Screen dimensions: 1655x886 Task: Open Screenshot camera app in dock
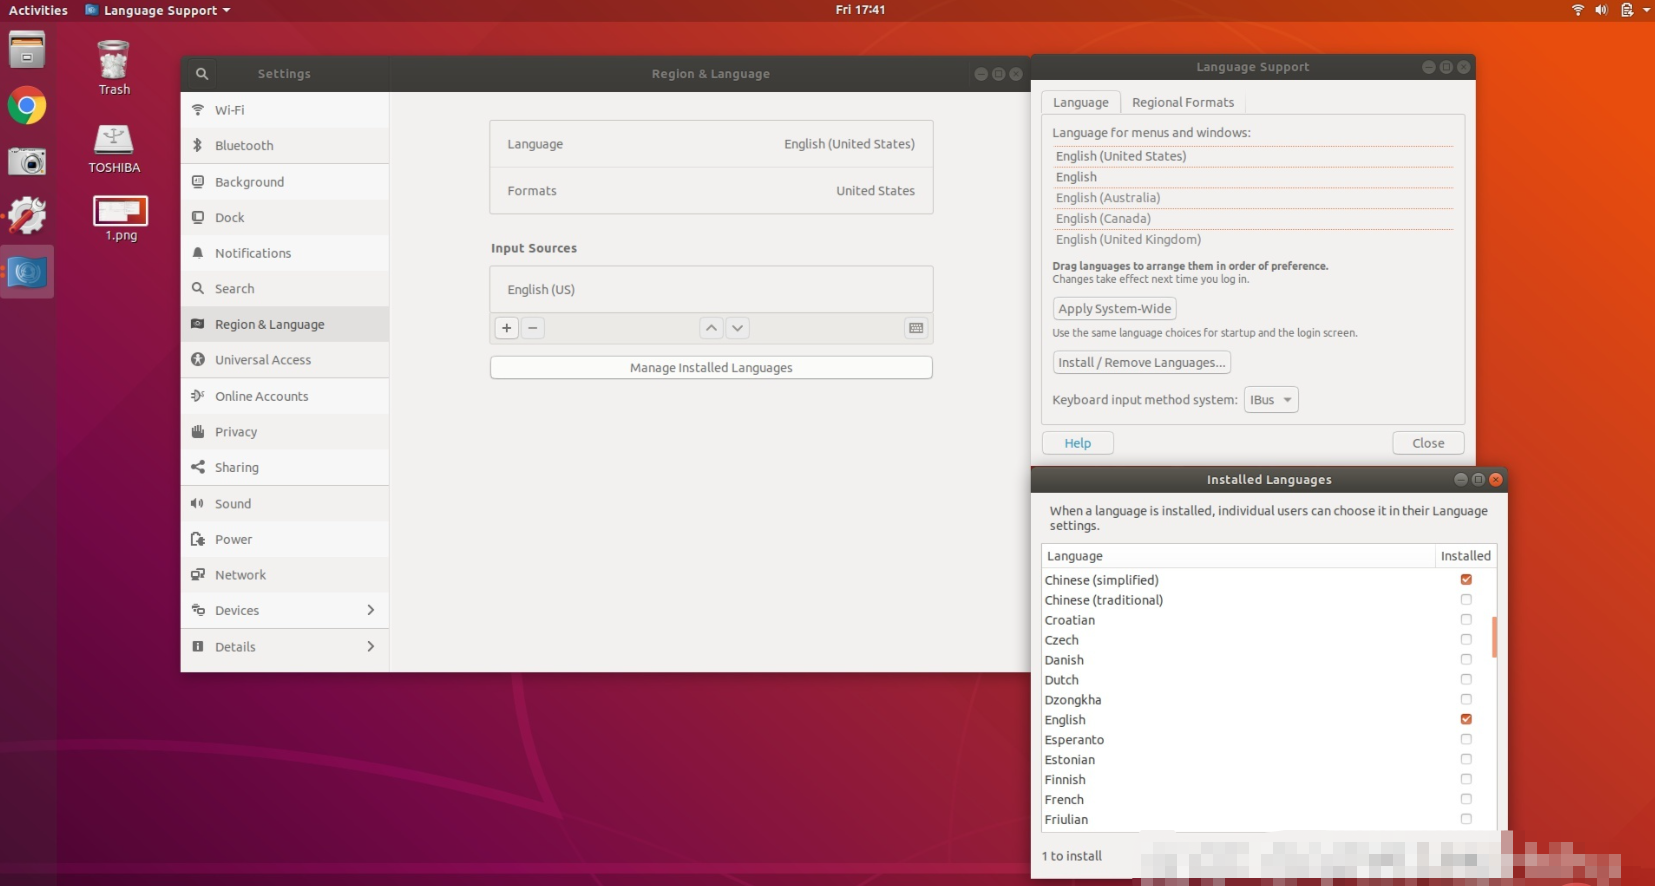tap(27, 160)
